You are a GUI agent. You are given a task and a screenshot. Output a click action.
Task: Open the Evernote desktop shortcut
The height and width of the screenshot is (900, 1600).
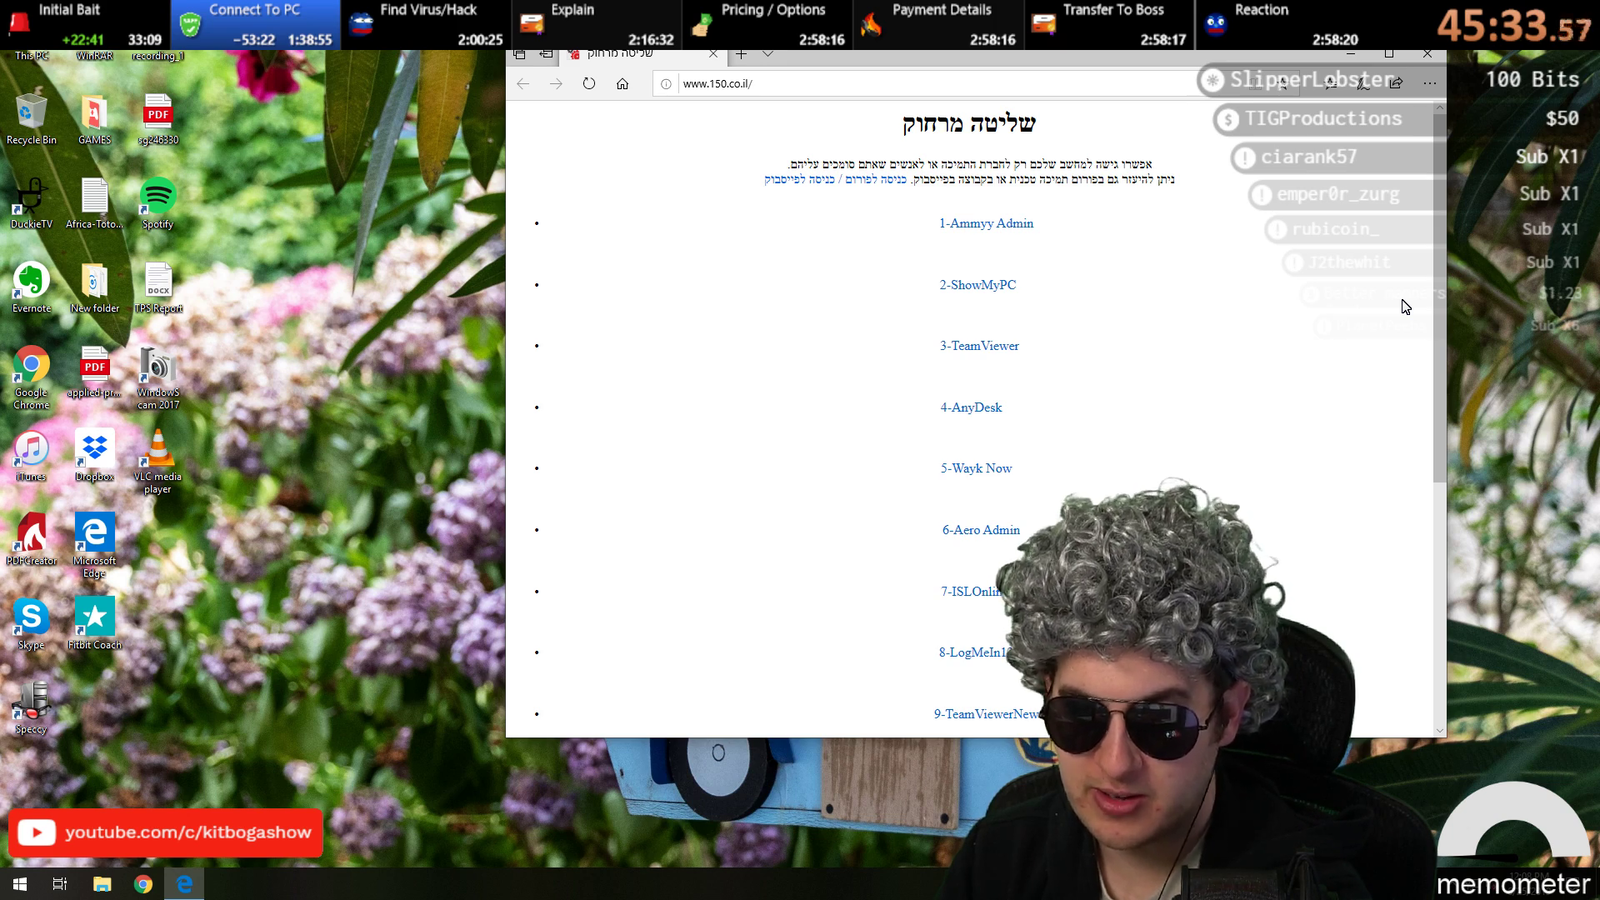pos(31,286)
